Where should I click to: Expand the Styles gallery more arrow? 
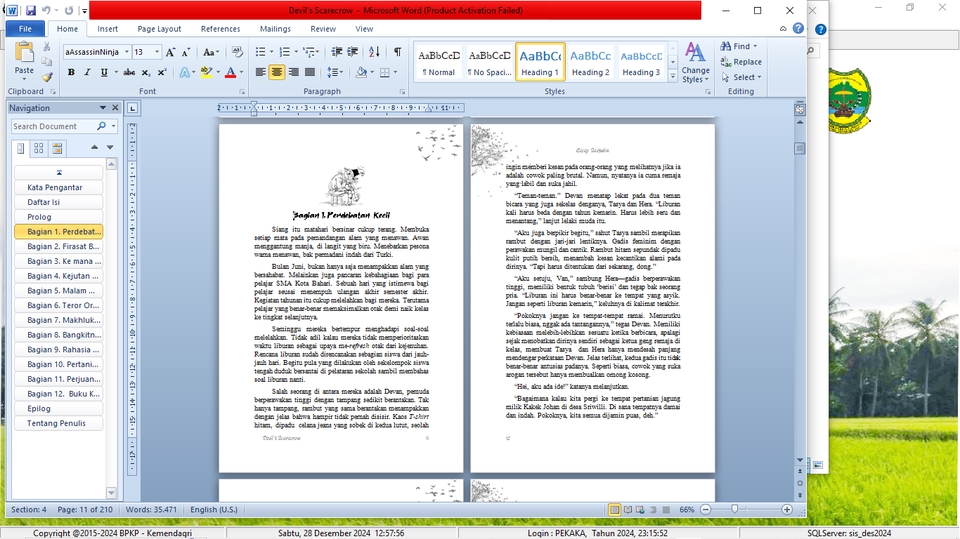[672, 77]
